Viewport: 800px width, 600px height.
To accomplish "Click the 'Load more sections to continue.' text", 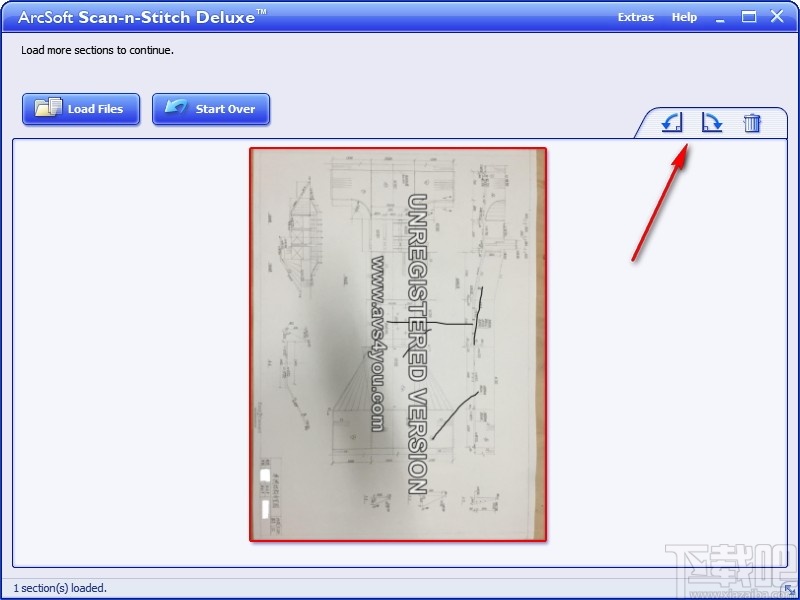I will coord(97,50).
